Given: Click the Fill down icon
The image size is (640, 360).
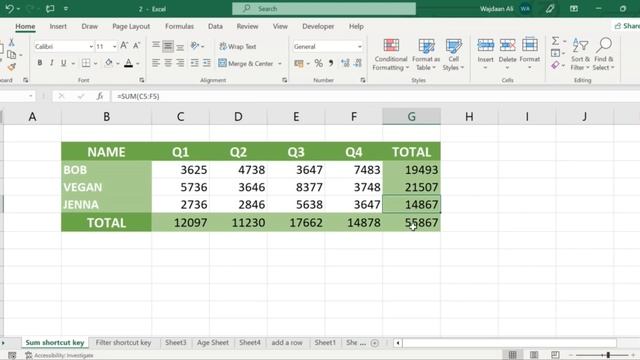Looking at the screenshot, I should (x=556, y=53).
